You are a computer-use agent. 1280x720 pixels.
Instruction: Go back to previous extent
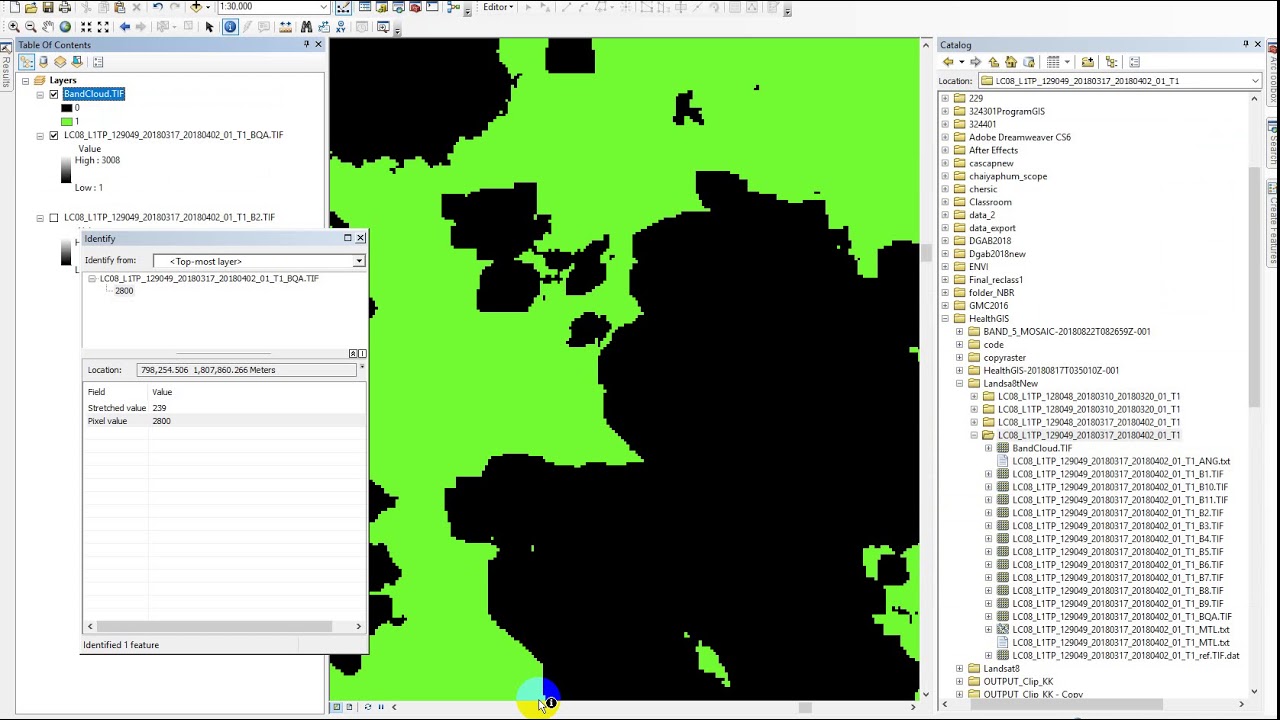coord(125,27)
